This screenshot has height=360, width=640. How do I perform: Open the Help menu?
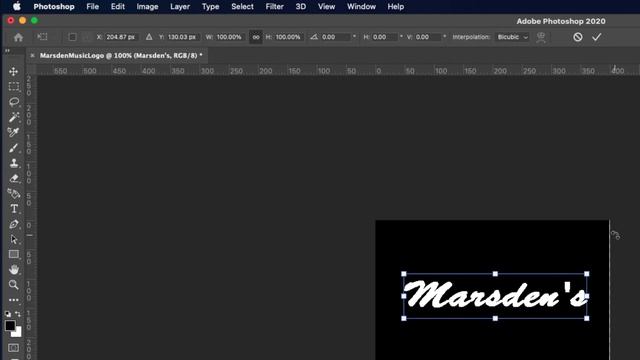click(x=396, y=7)
